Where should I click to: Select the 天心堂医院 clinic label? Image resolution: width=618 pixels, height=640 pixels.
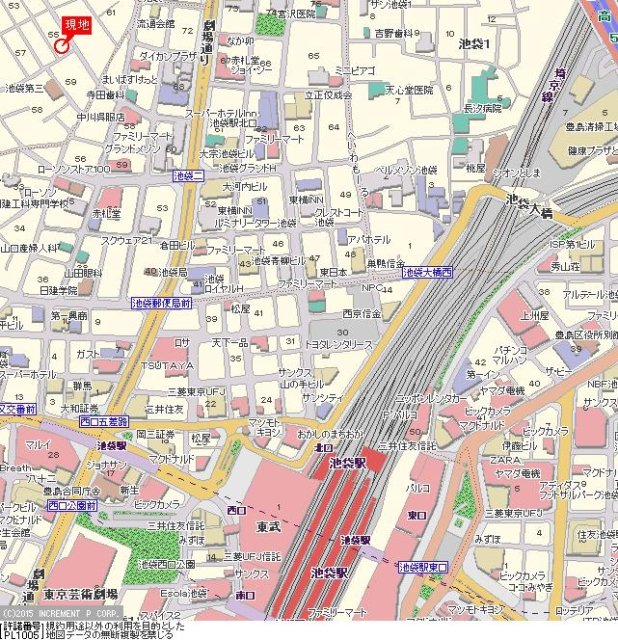(x=411, y=90)
